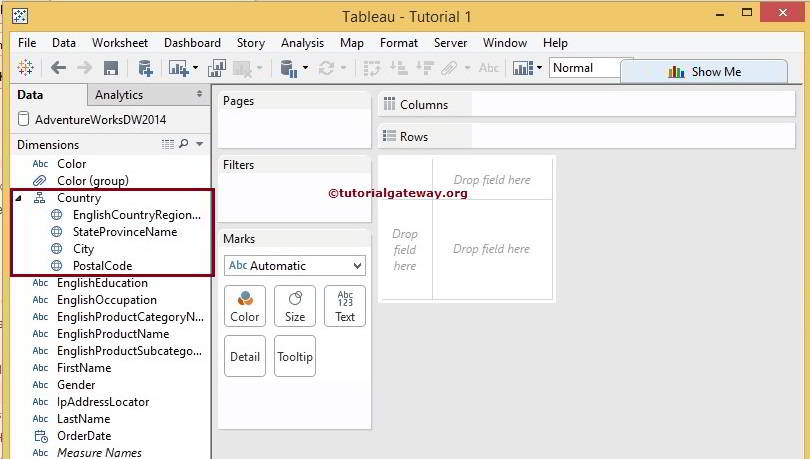Image resolution: width=810 pixels, height=459 pixels.
Task: Click the Save floppy disk icon
Action: coord(111,68)
